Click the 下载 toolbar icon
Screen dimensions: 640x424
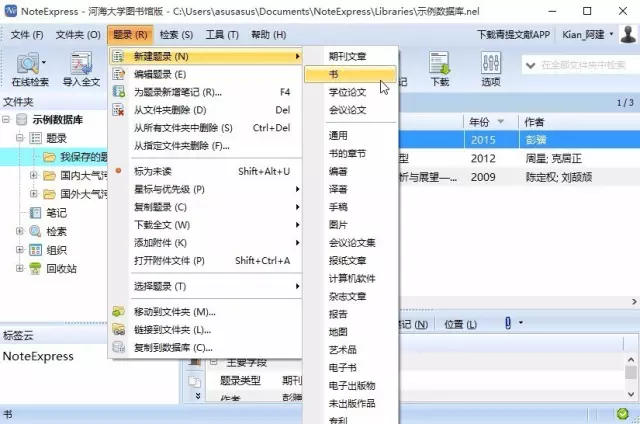click(x=440, y=63)
